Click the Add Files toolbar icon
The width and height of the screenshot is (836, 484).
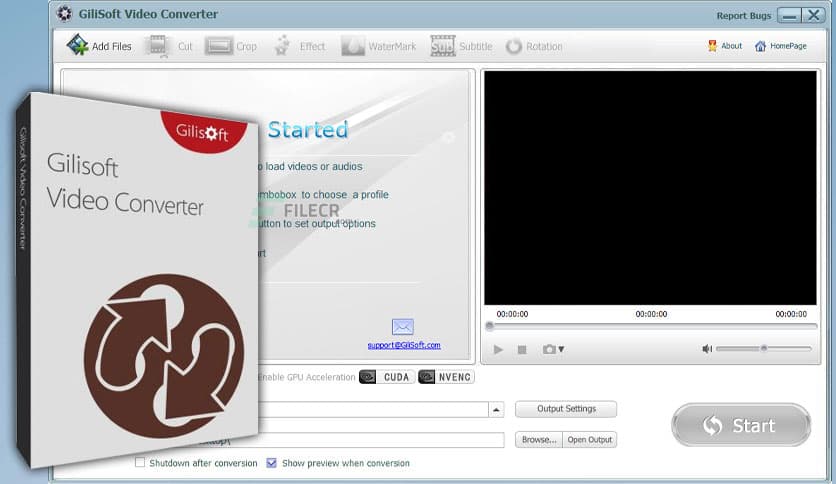(77, 45)
